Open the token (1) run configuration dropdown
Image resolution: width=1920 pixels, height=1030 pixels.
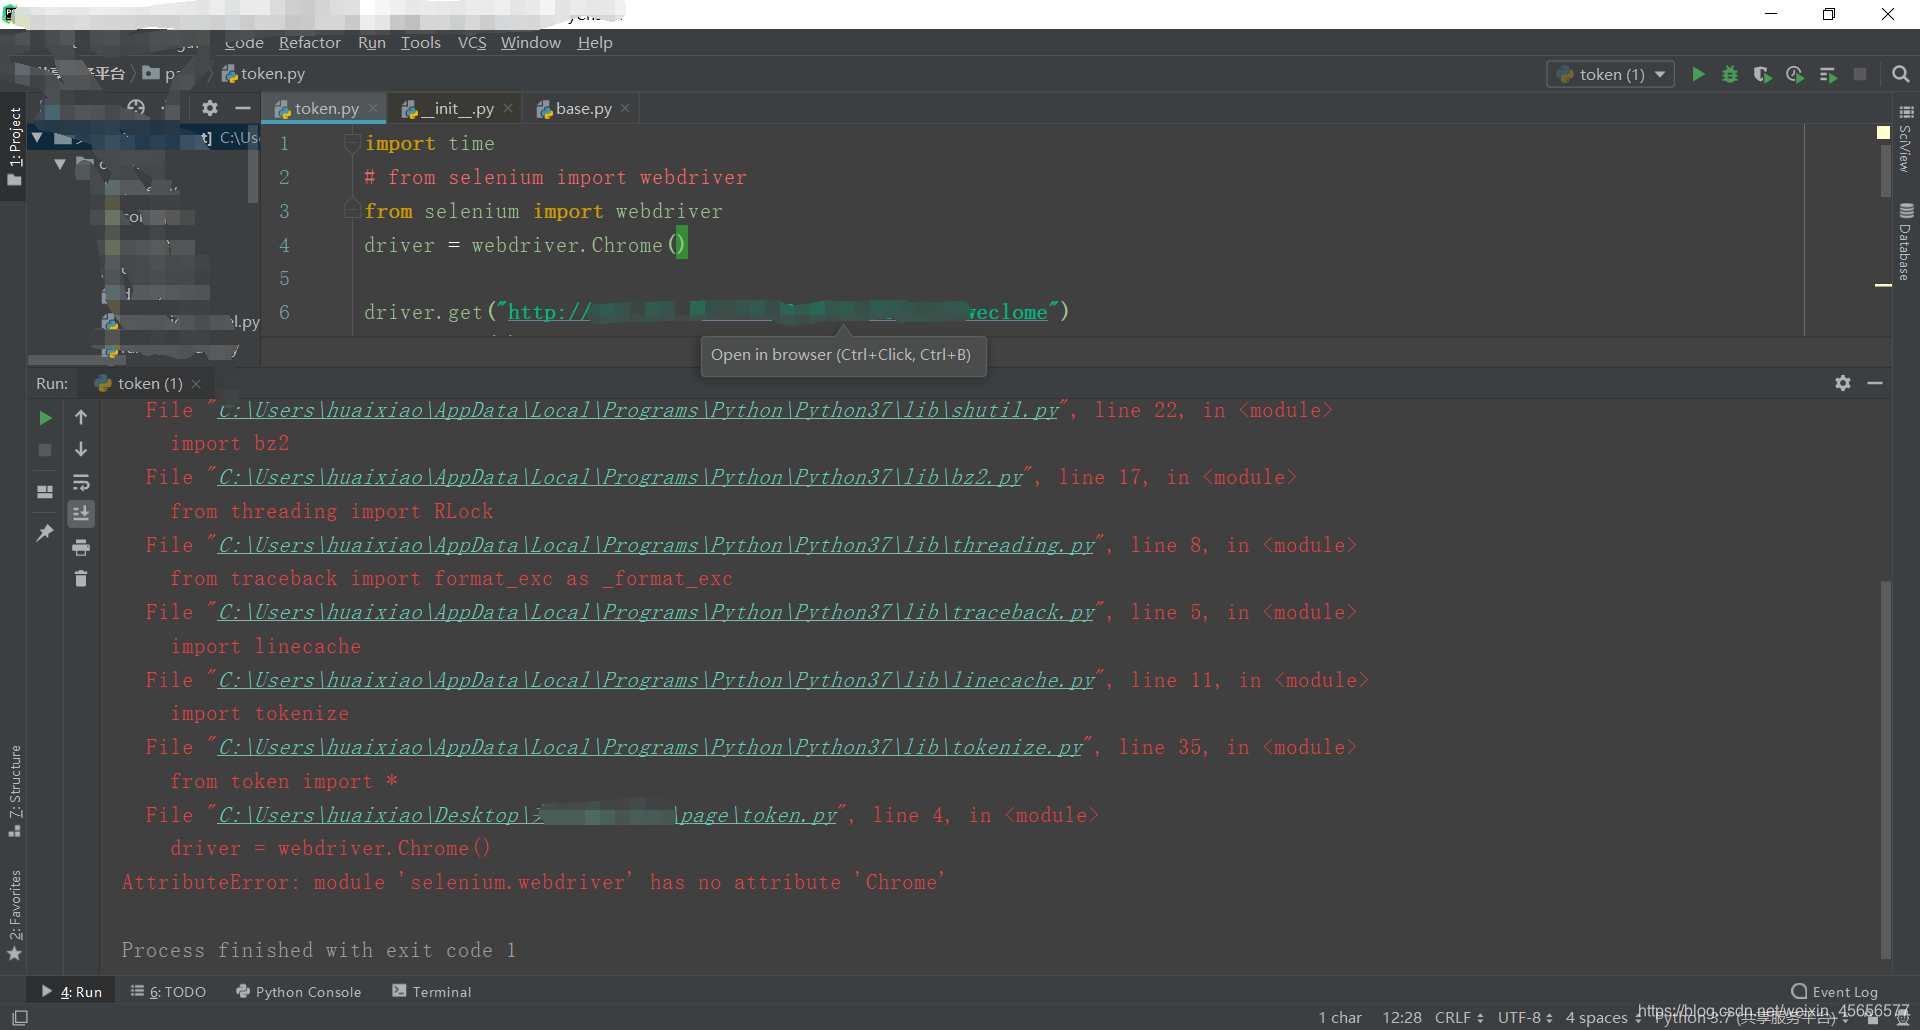(1610, 74)
